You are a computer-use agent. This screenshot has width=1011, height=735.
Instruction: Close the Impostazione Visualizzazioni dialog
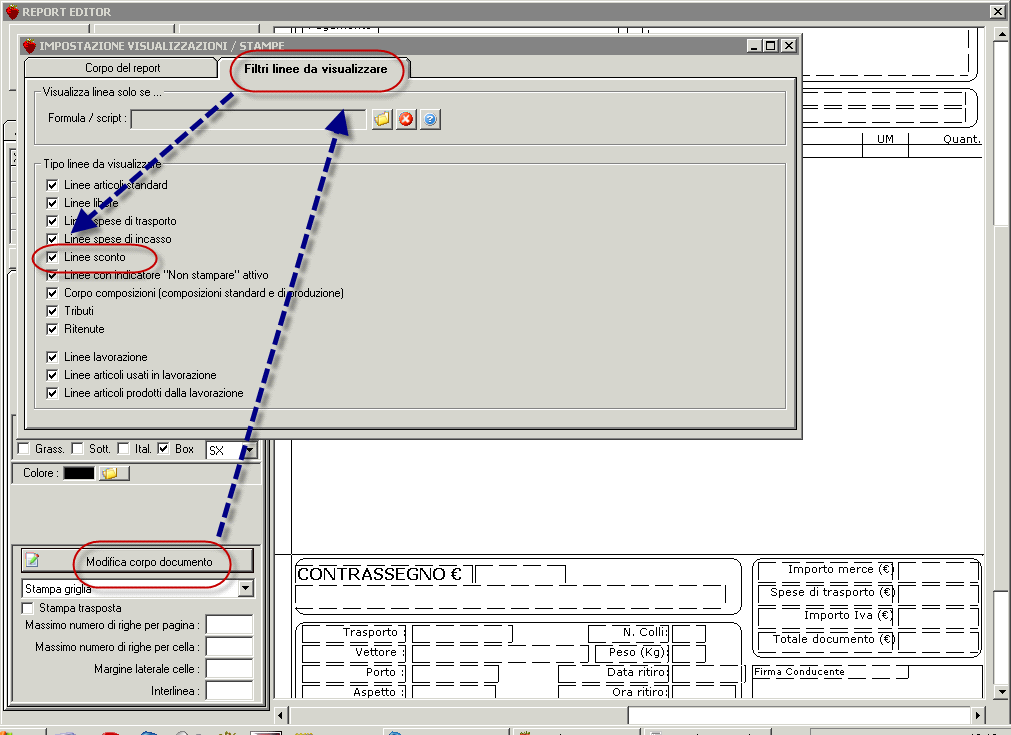tap(789, 46)
